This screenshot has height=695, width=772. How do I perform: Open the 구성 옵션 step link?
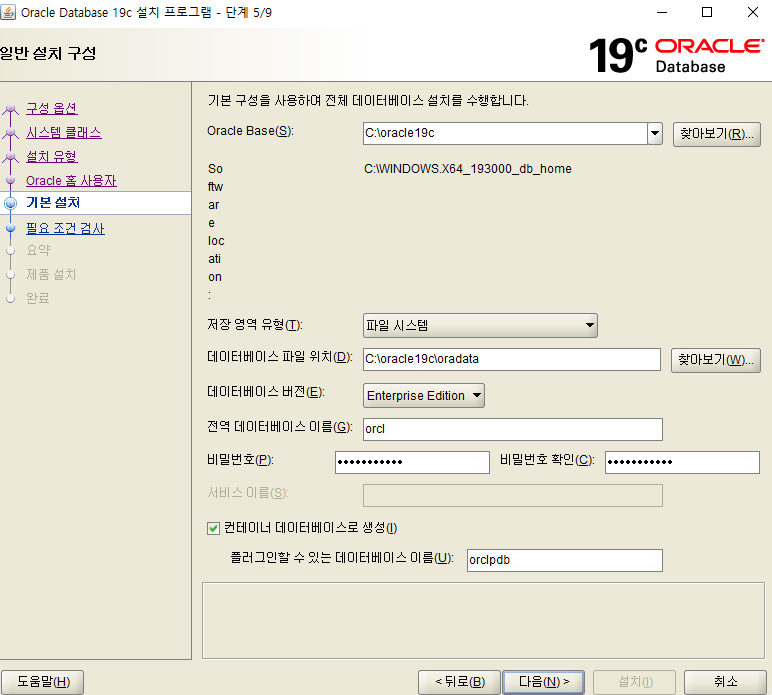[x=52, y=108]
